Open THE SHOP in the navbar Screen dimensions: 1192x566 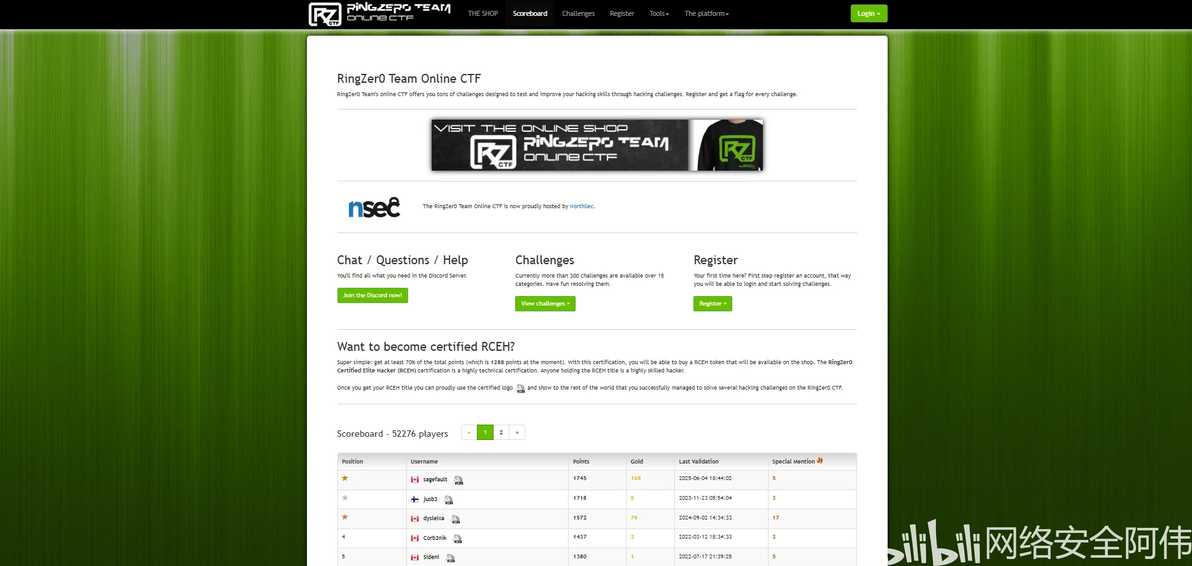[483, 14]
